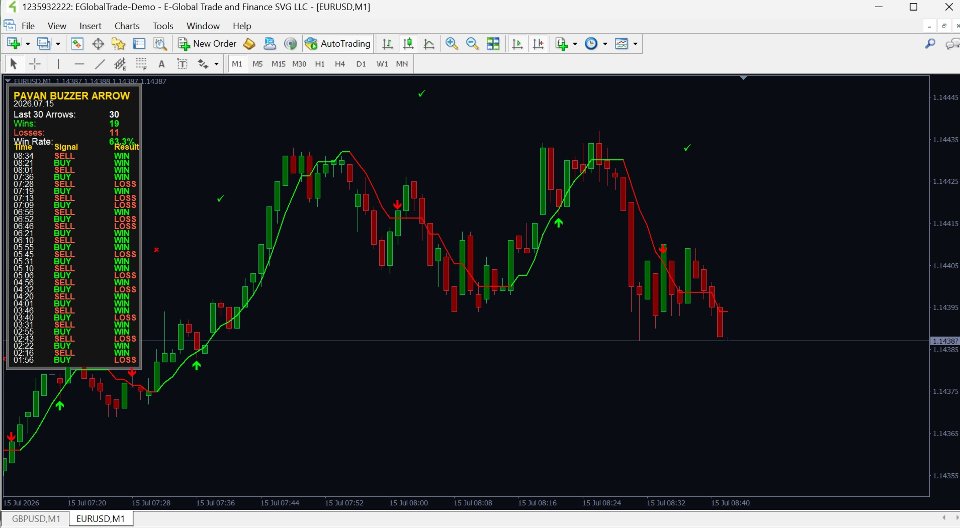
Task: Open the Market Watch window icon
Action: 77,43
